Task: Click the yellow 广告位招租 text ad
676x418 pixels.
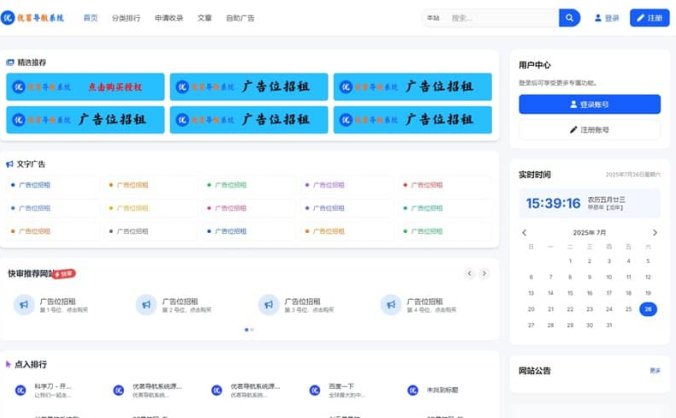Action: click(x=132, y=208)
